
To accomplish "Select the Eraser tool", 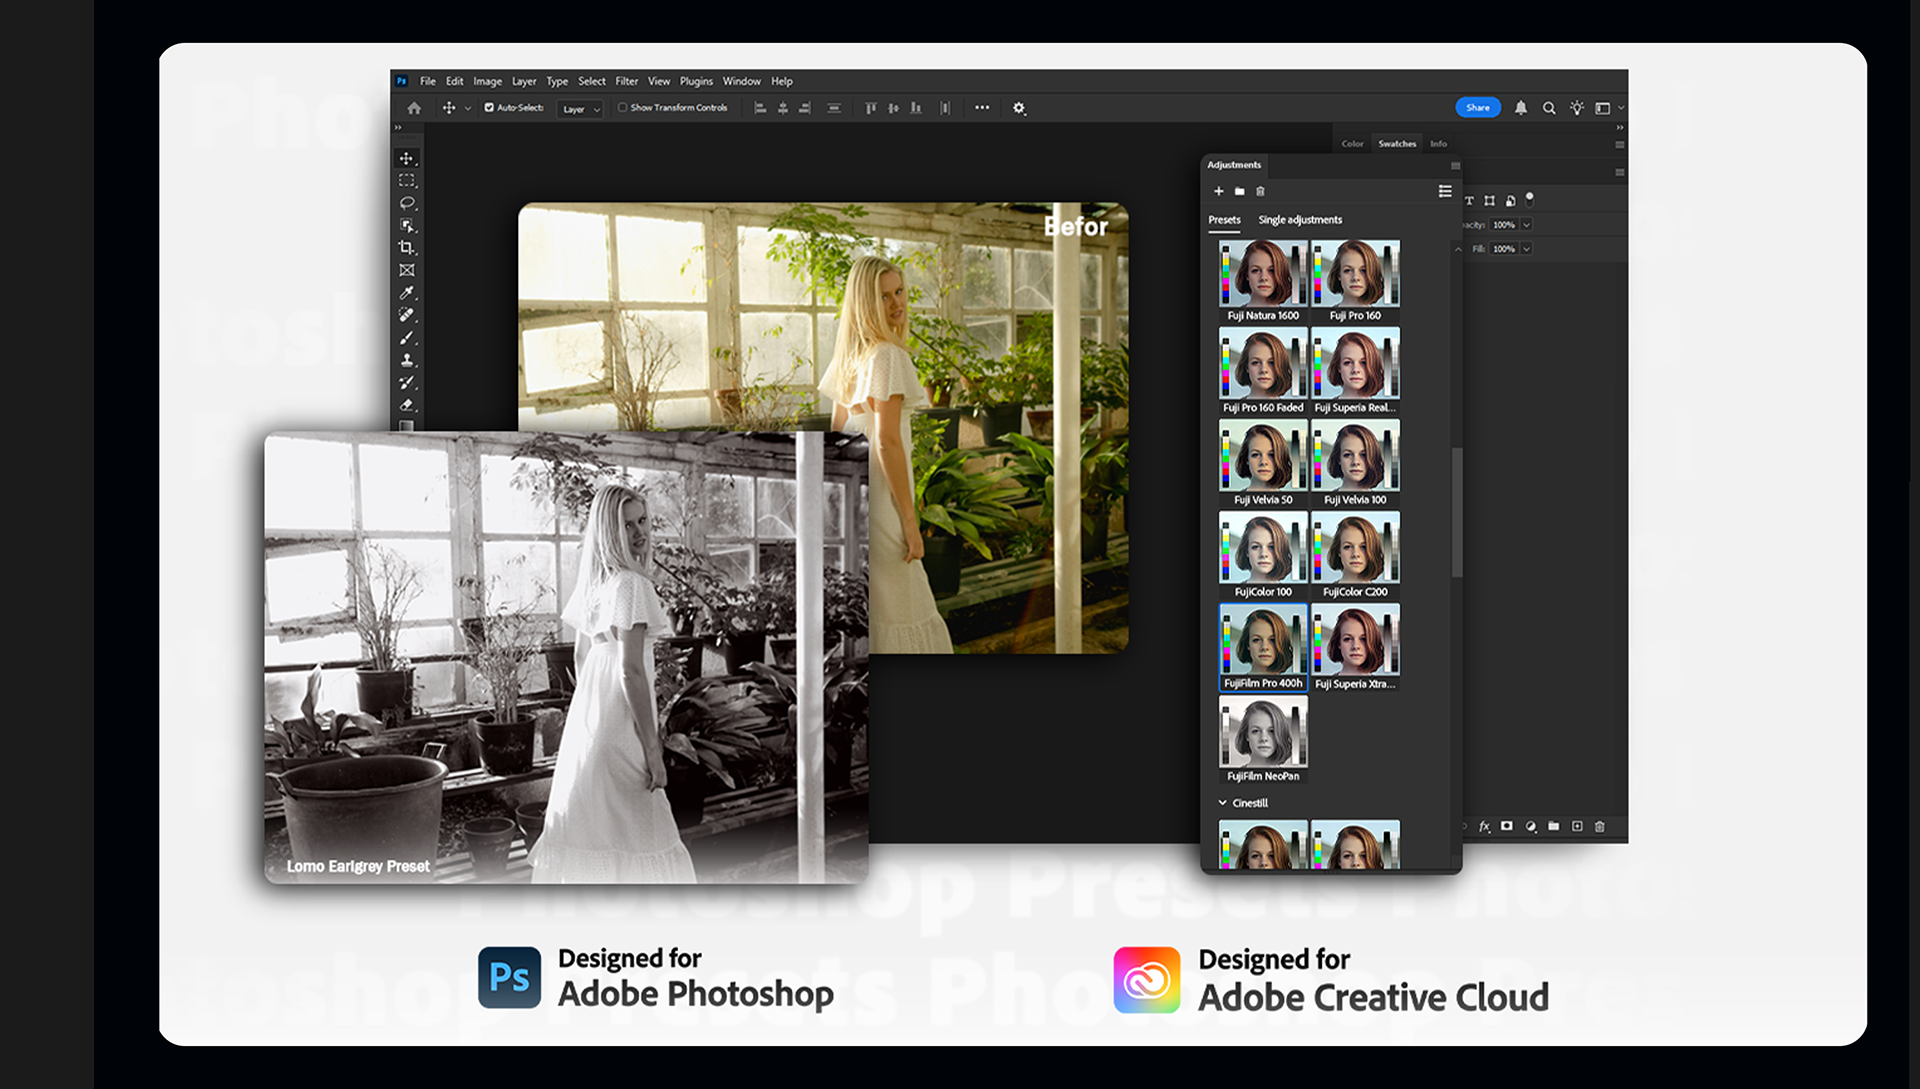I will point(406,405).
